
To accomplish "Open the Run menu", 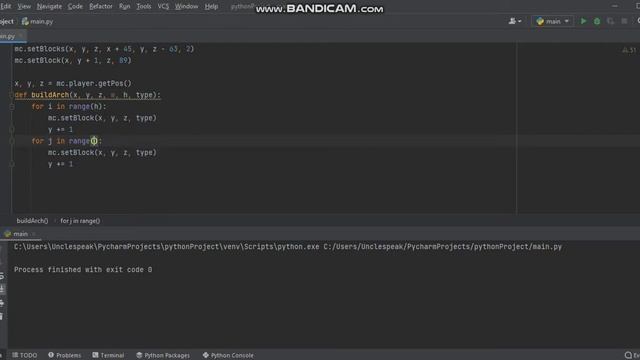I will click(x=124, y=7).
